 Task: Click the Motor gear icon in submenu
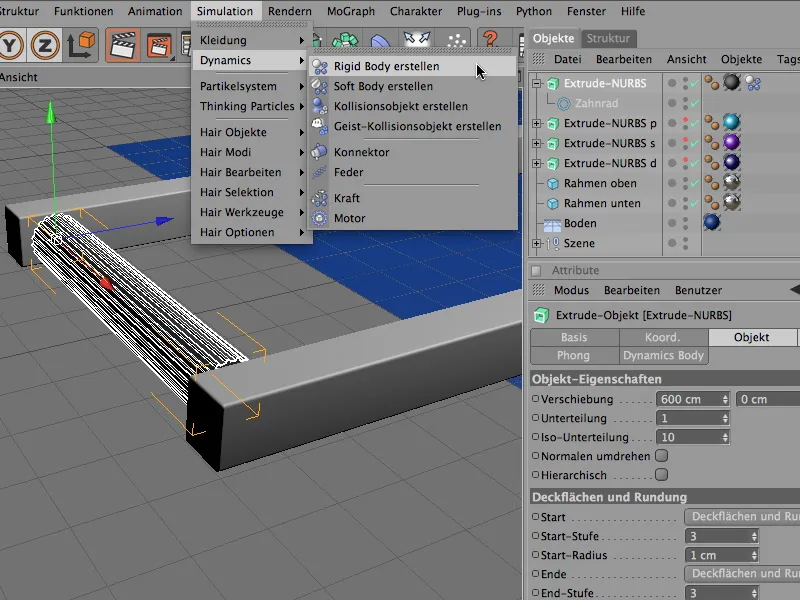click(x=319, y=218)
